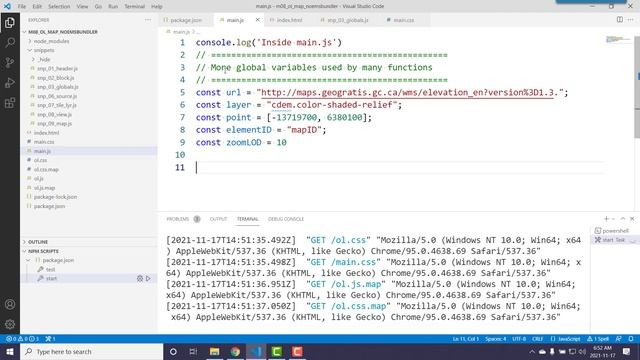Select the start Task terminal instance
640x360 pixels.
point(615,240)
